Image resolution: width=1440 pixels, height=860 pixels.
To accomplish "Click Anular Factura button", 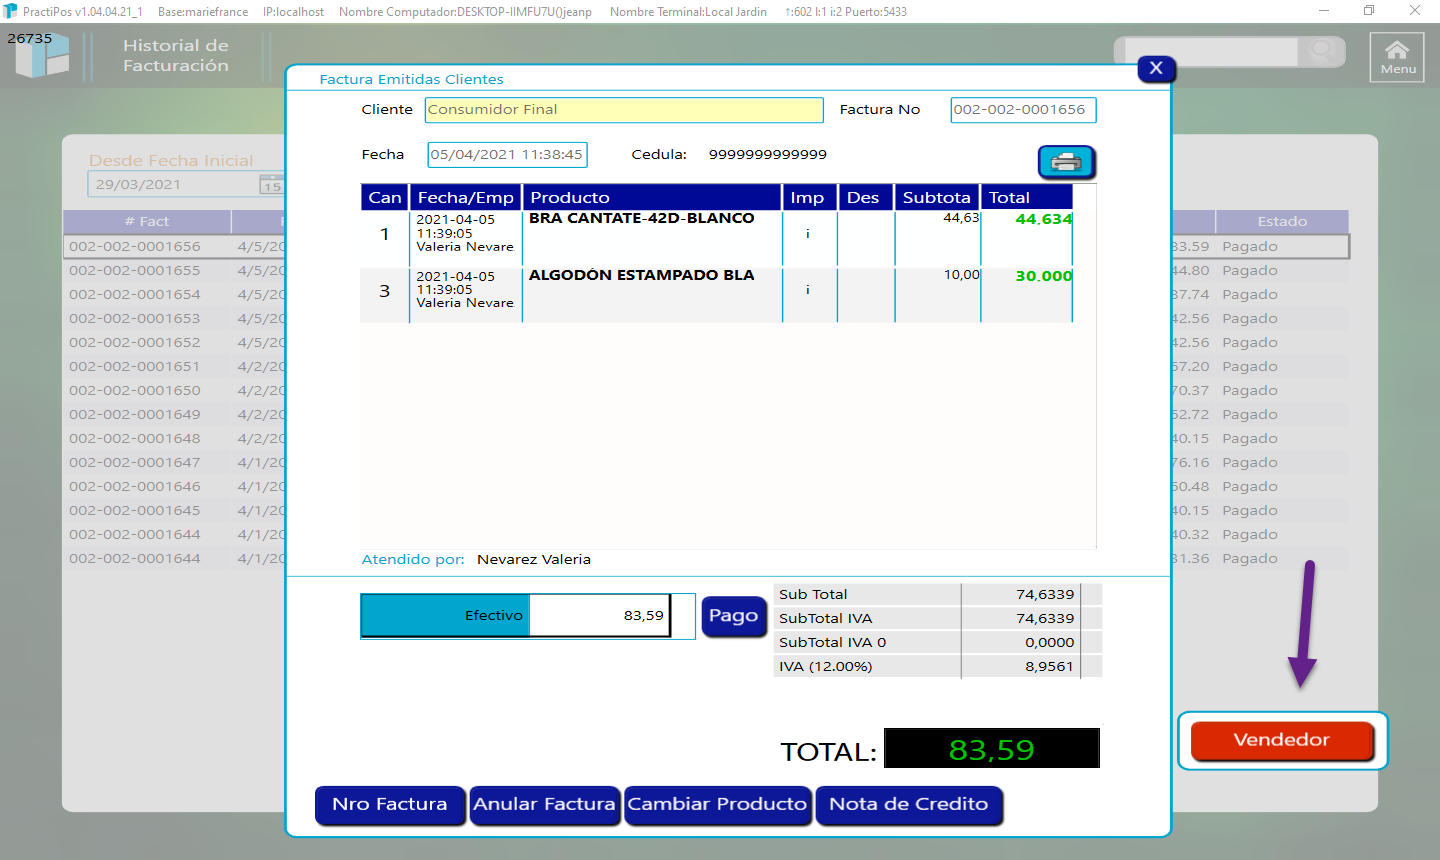I will coord(544,805).
